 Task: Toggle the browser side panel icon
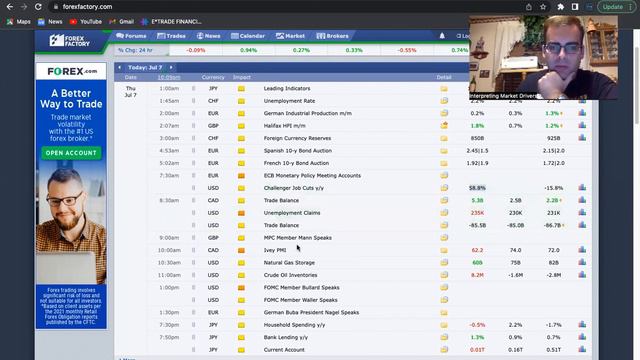(575, 7)
